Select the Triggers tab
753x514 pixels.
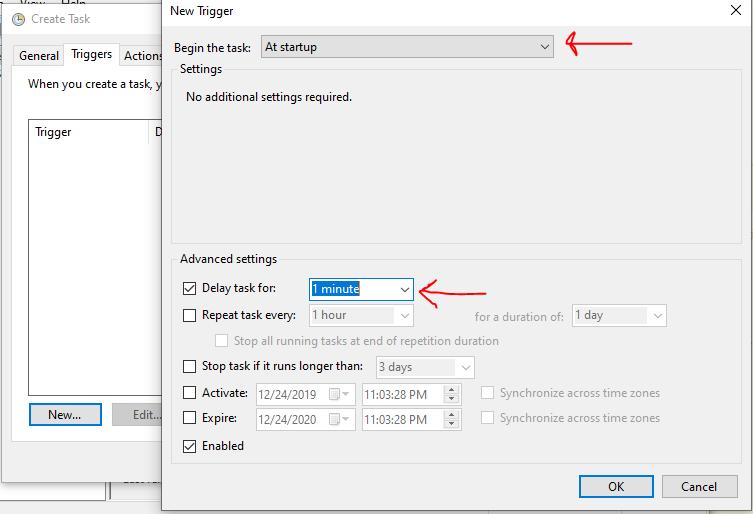pos(91,55)
